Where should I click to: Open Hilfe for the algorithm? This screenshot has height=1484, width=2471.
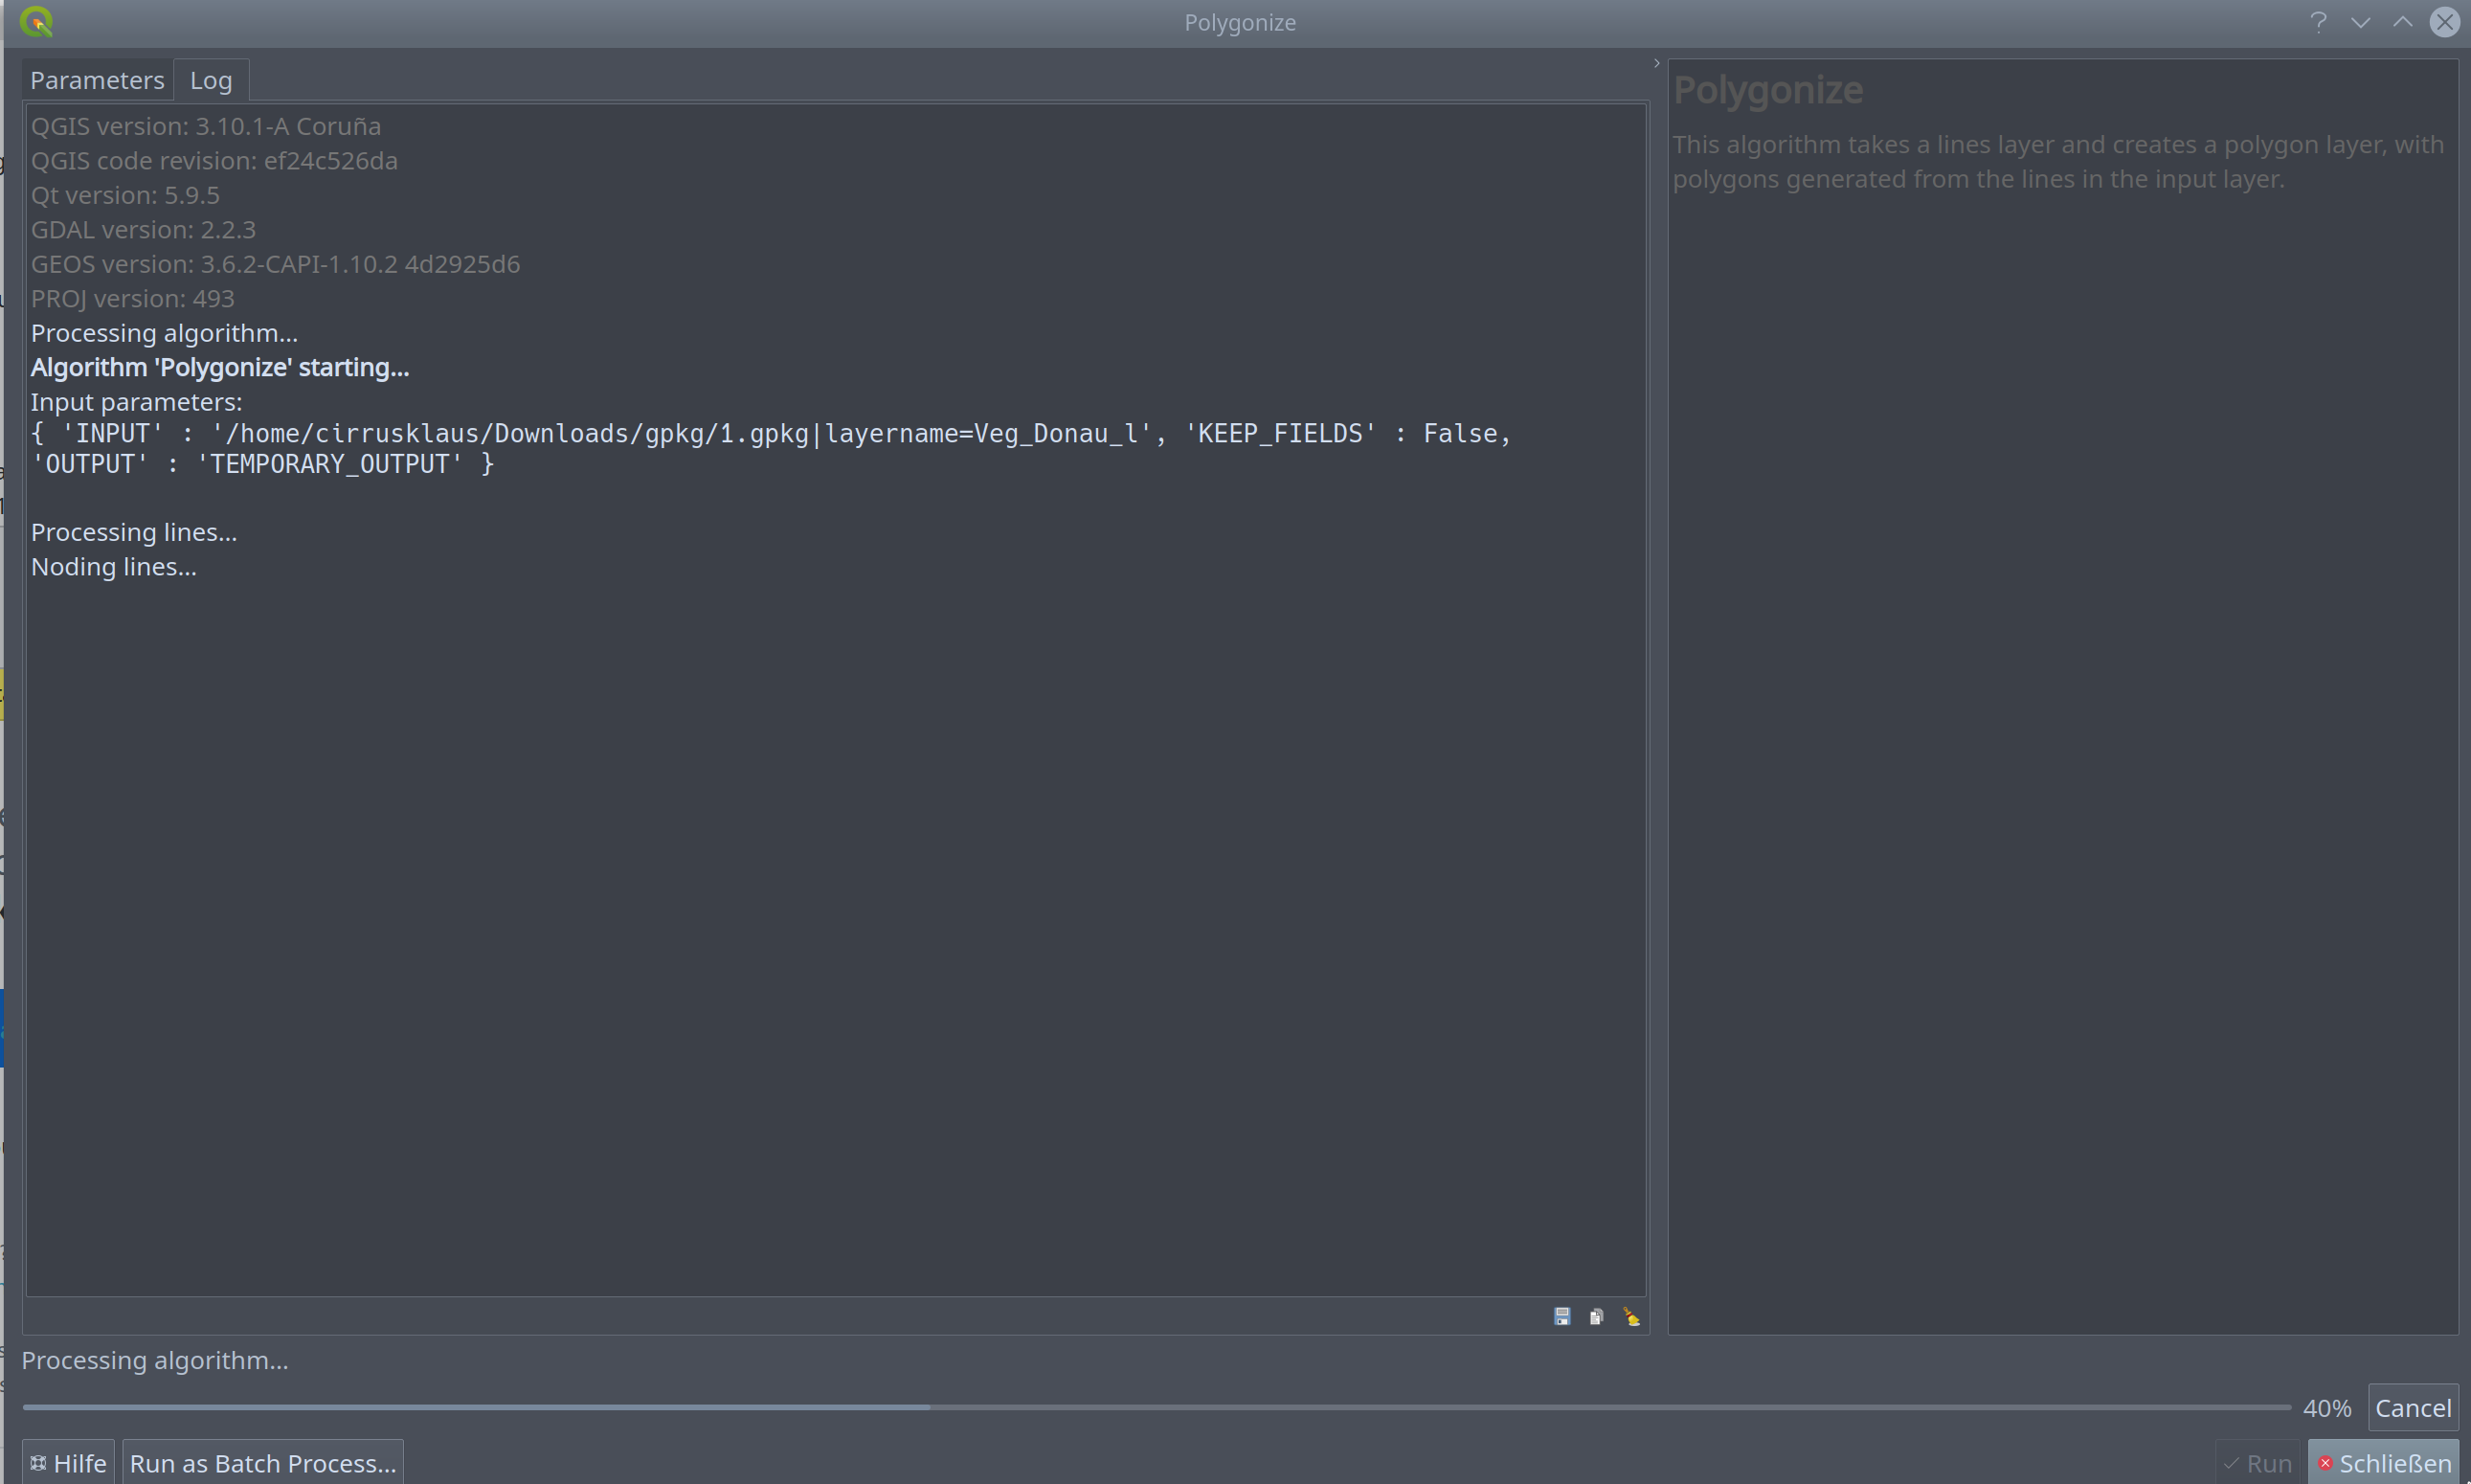tap(68, 1463)
